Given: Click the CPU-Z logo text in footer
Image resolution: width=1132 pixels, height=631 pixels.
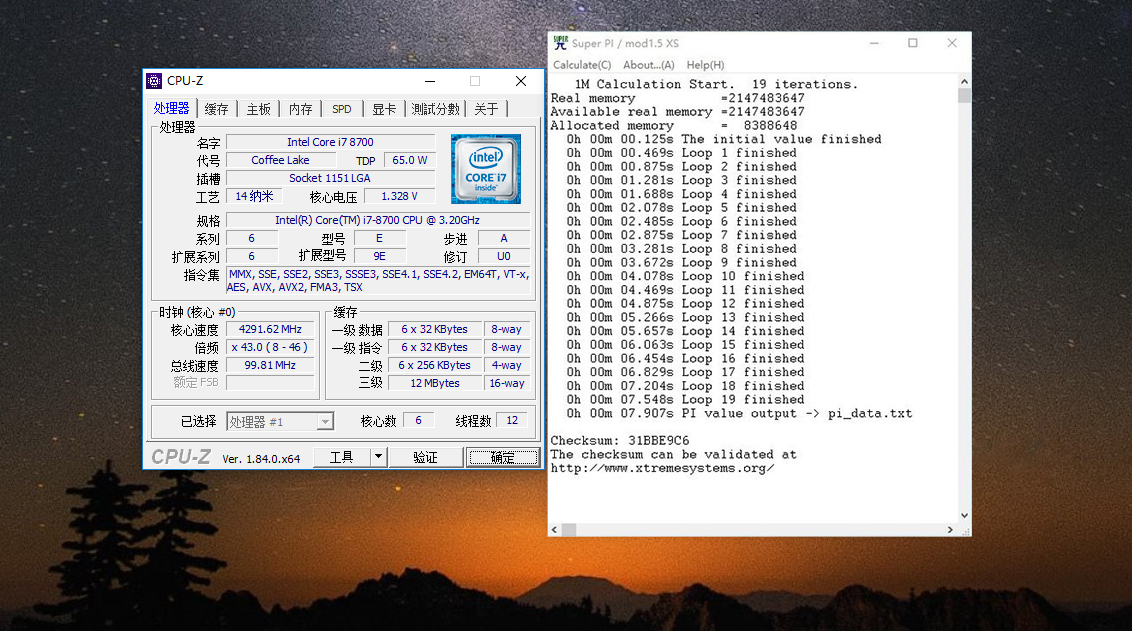Looking at the screenshot, I should click(181, 457).
